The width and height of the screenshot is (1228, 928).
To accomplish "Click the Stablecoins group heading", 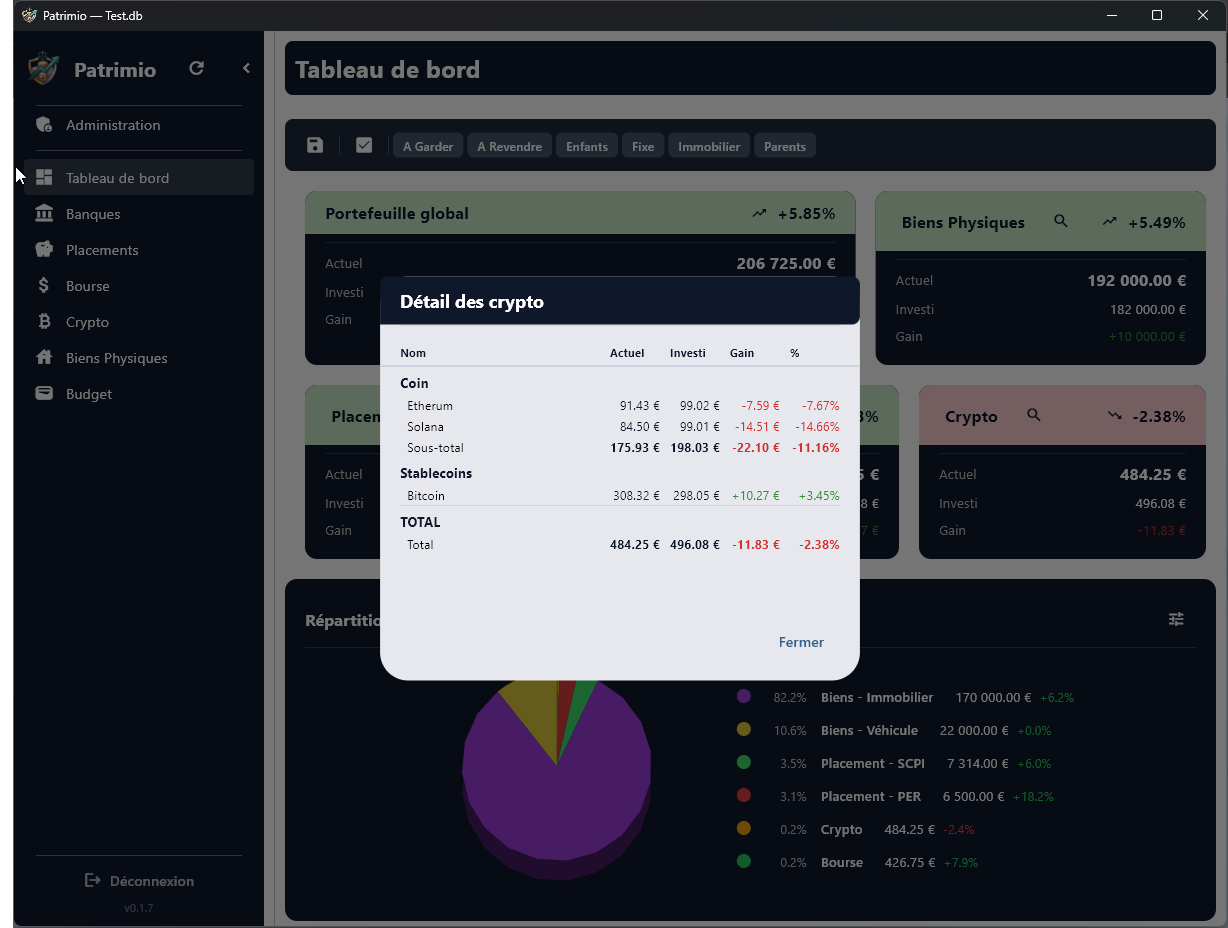I will click(436, 473).
